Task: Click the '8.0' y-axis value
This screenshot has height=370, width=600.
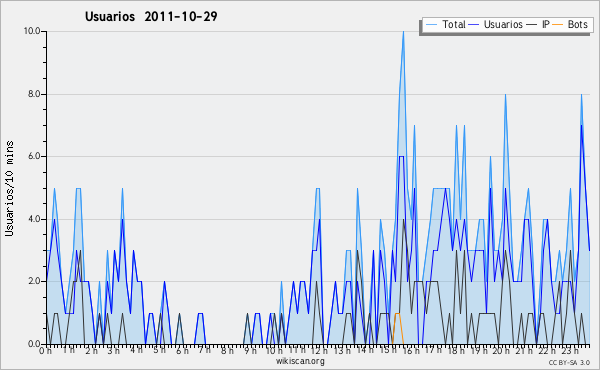Action: 34,94
